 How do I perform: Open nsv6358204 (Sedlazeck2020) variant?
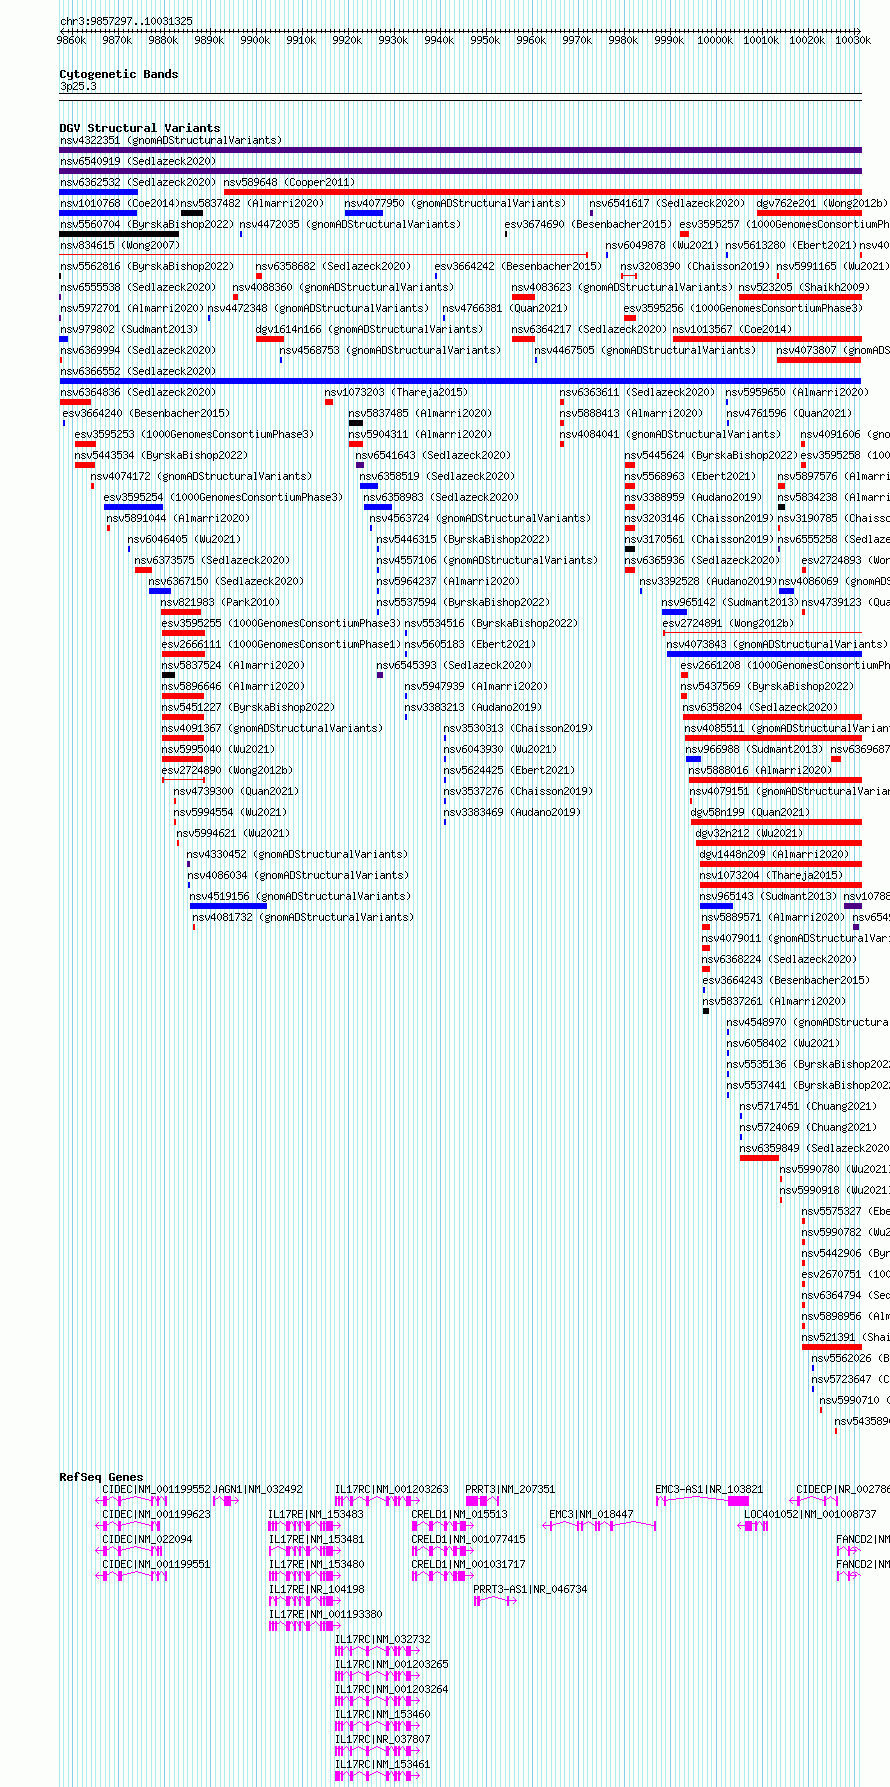pyautogui.click(x=760, y=707)
